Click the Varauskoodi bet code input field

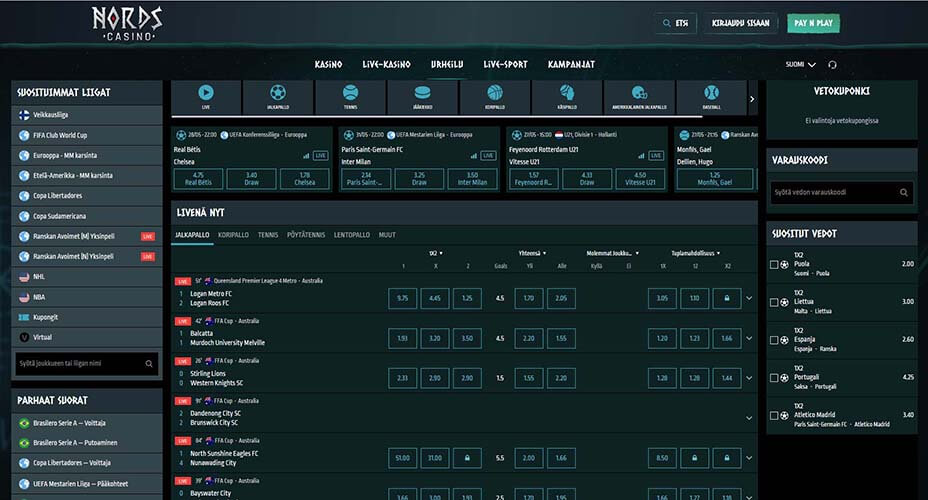841,192
